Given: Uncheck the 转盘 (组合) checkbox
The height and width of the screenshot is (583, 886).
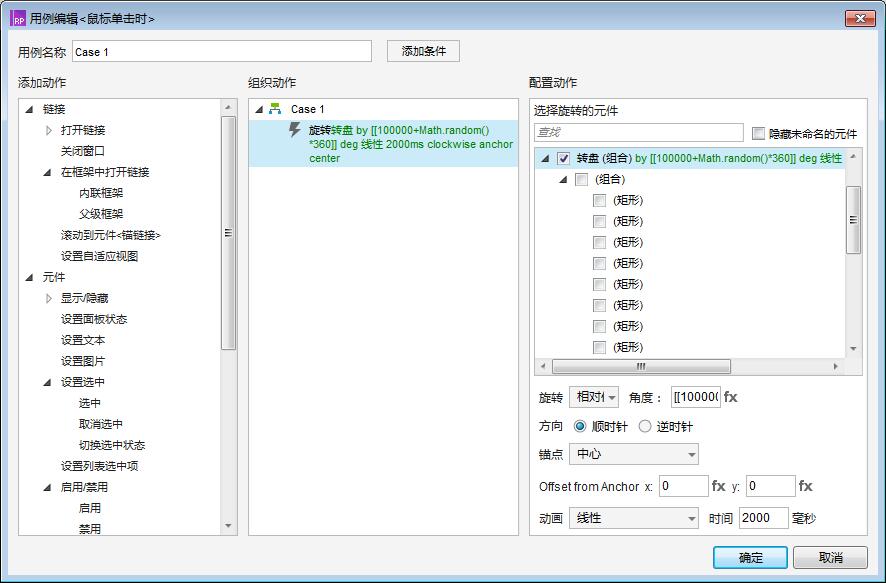Looking at the screenshot, I should tap(563, 159).
